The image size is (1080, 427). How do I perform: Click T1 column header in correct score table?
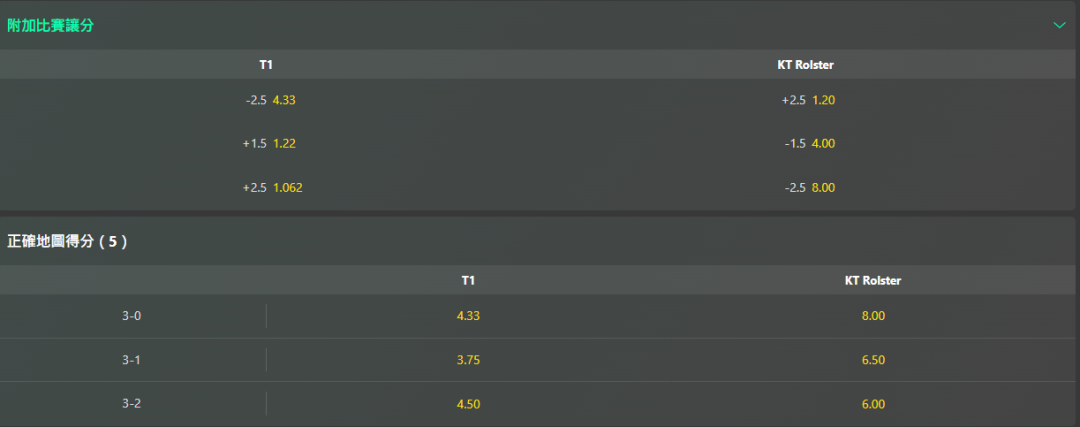[468, 281]
